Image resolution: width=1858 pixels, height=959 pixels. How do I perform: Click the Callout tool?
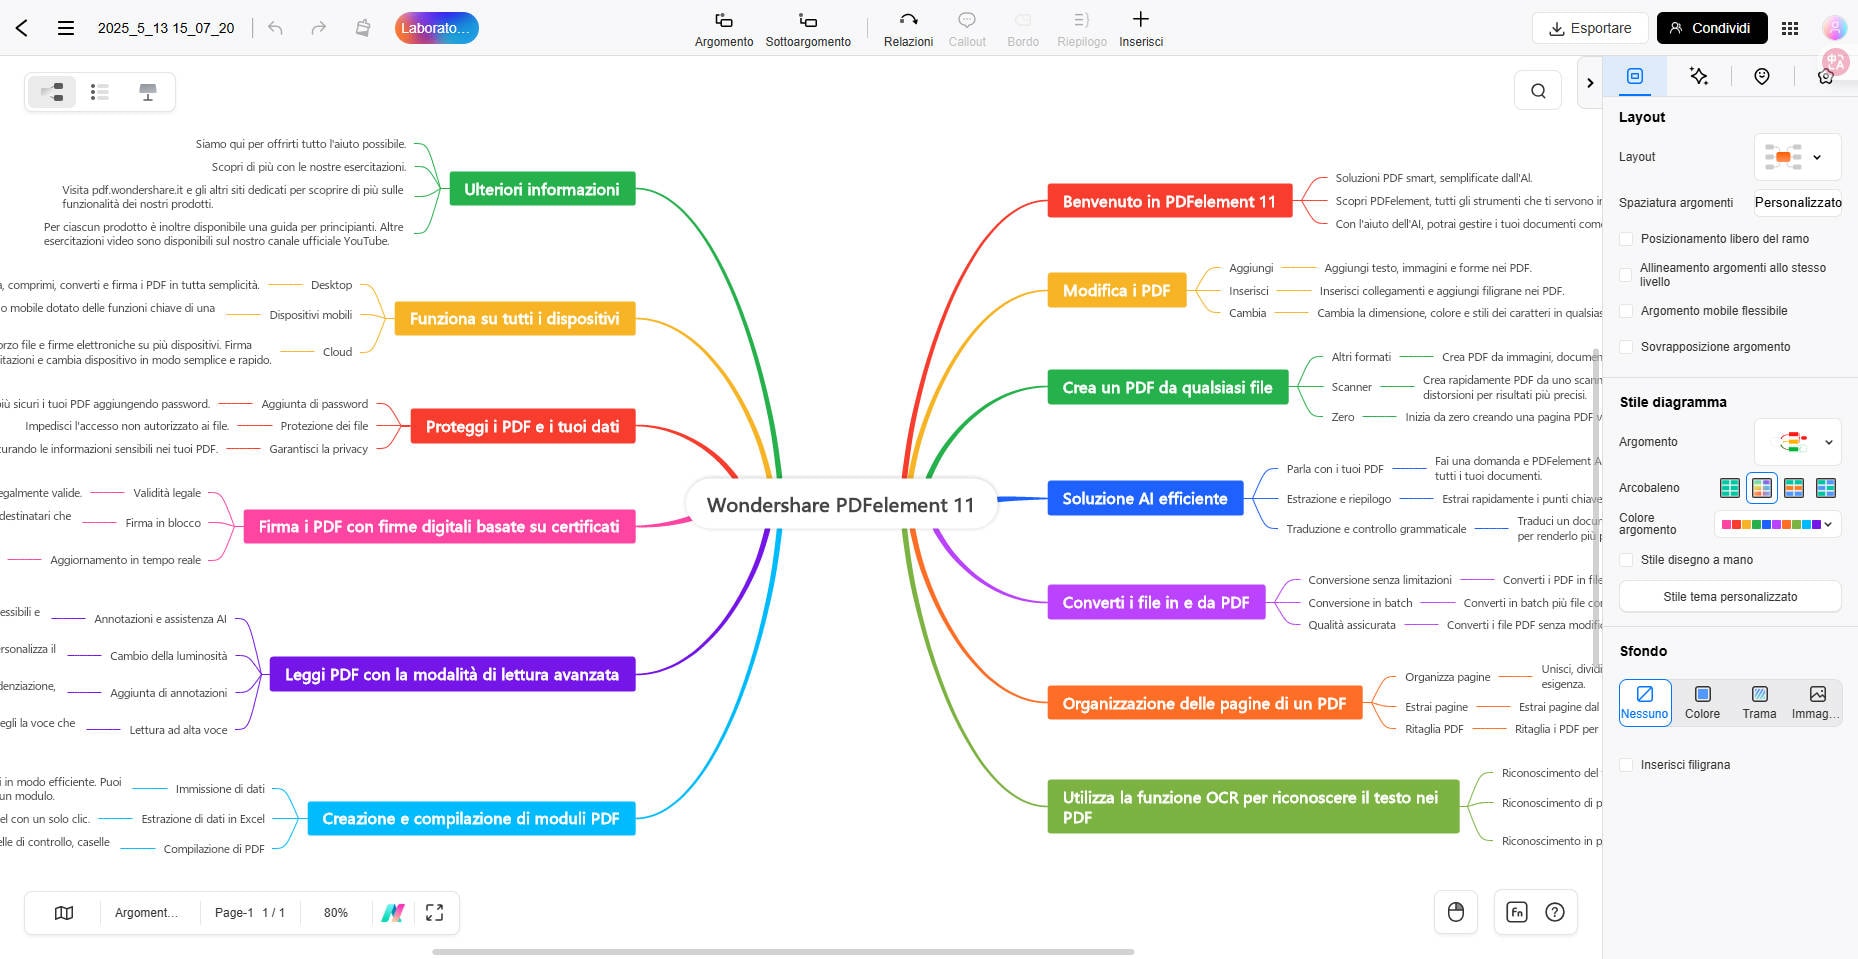pos(967,29)
